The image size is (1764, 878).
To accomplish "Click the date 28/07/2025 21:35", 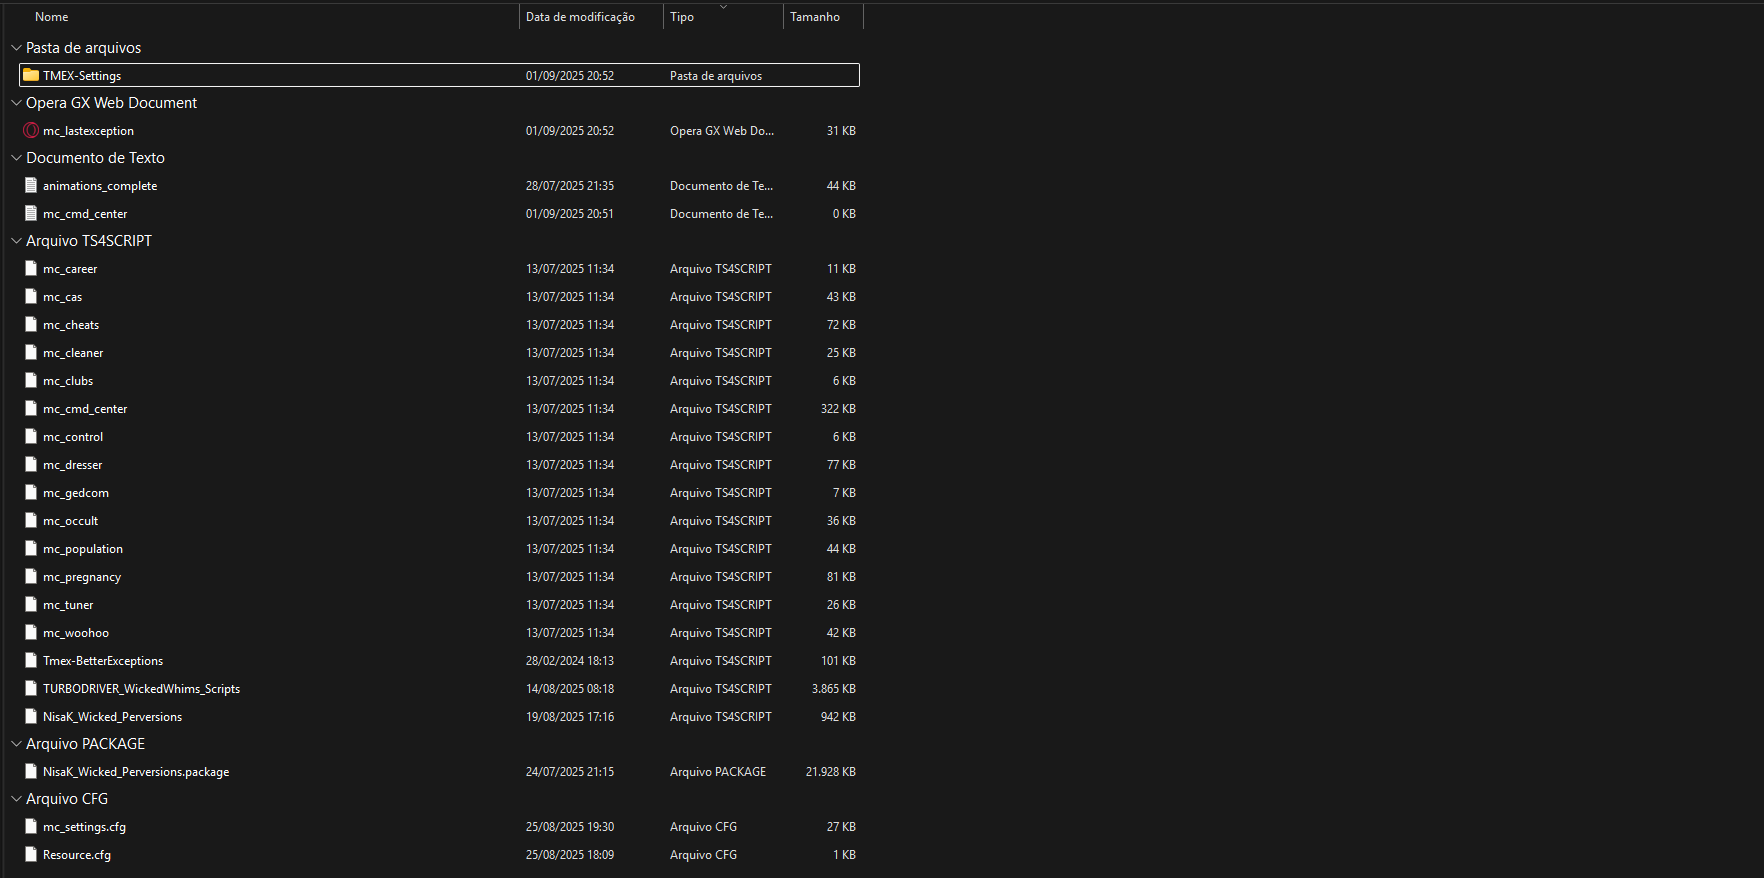I will click(x=570, y=186).
